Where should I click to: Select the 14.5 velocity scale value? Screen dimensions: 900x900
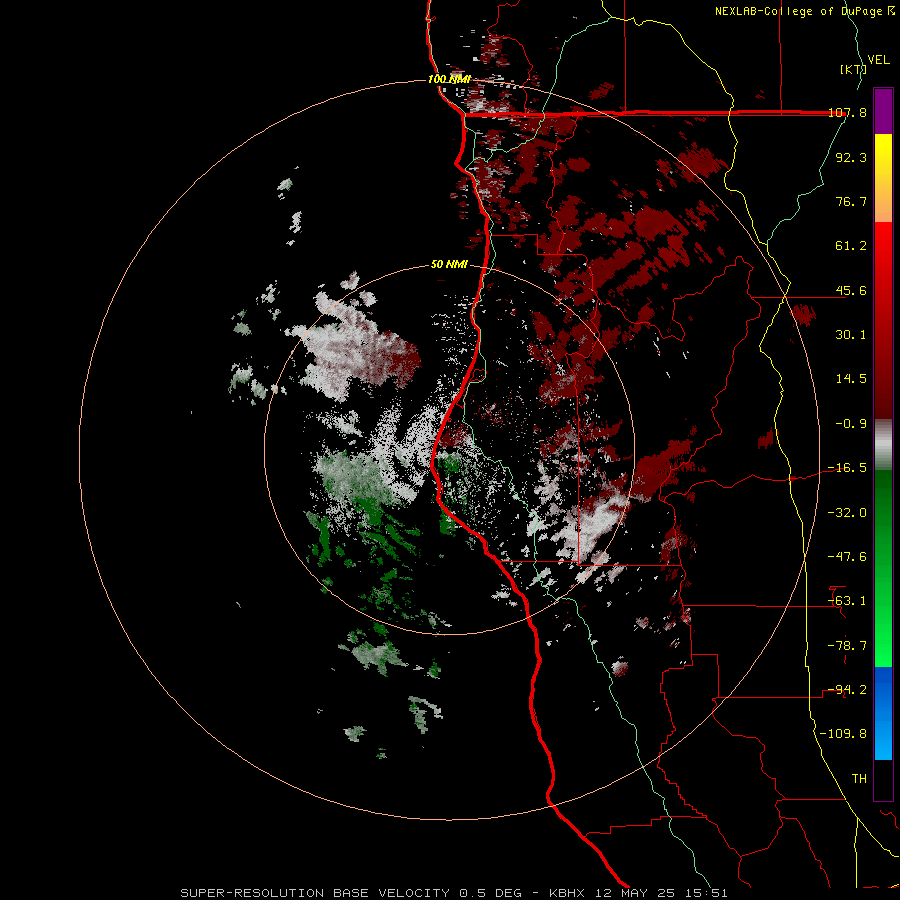tap(851, 379)
